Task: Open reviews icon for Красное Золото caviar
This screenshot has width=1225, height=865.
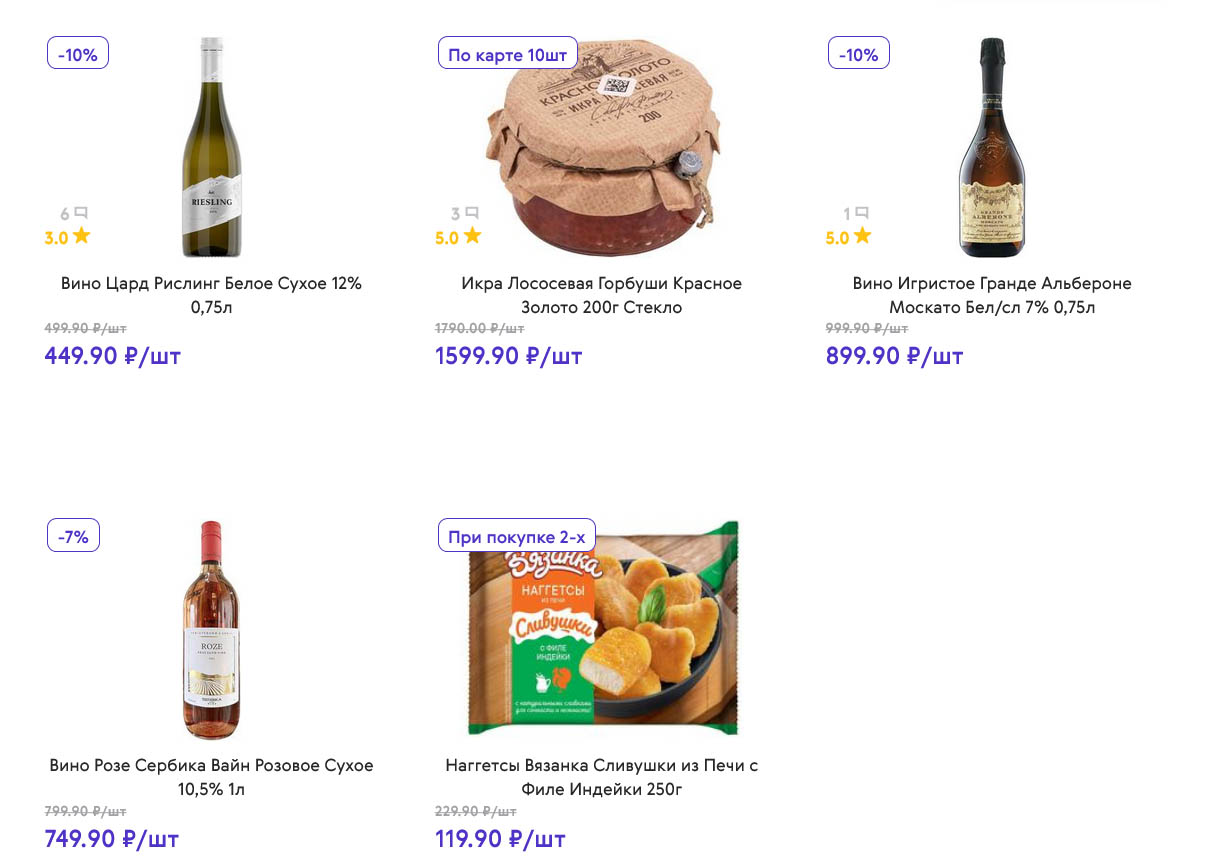Action: point(472,213)
